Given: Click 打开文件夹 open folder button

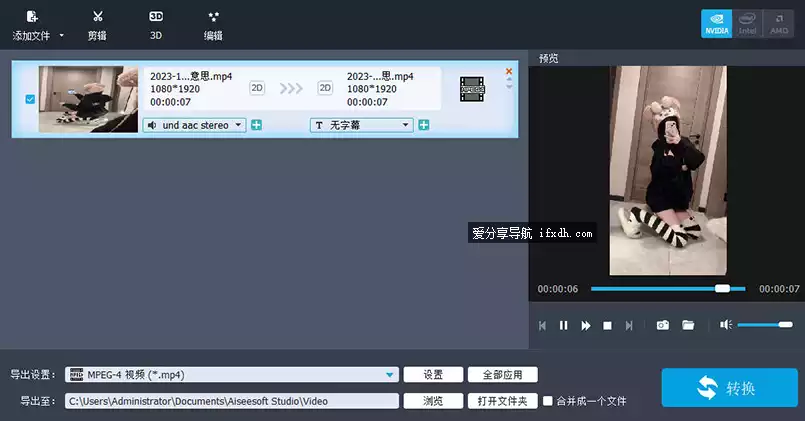Looking at the screenshot, I should [x=503, y=401].
